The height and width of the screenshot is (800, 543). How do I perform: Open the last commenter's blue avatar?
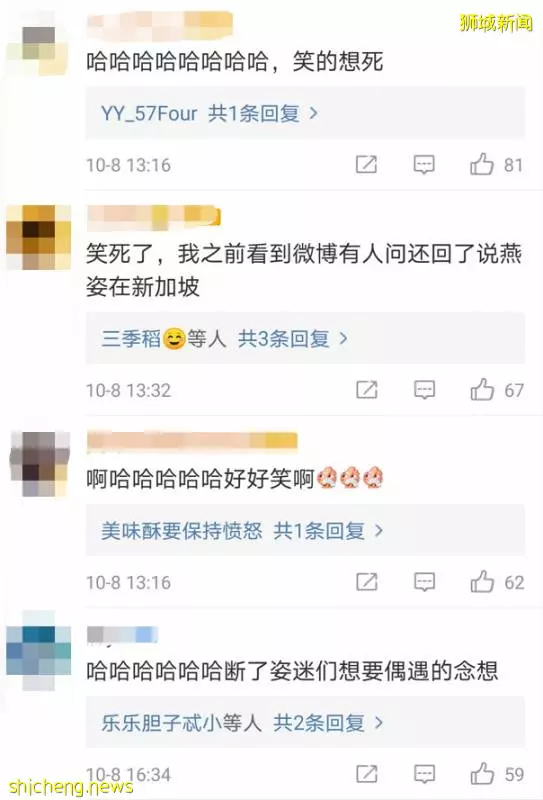click(38, 651)
